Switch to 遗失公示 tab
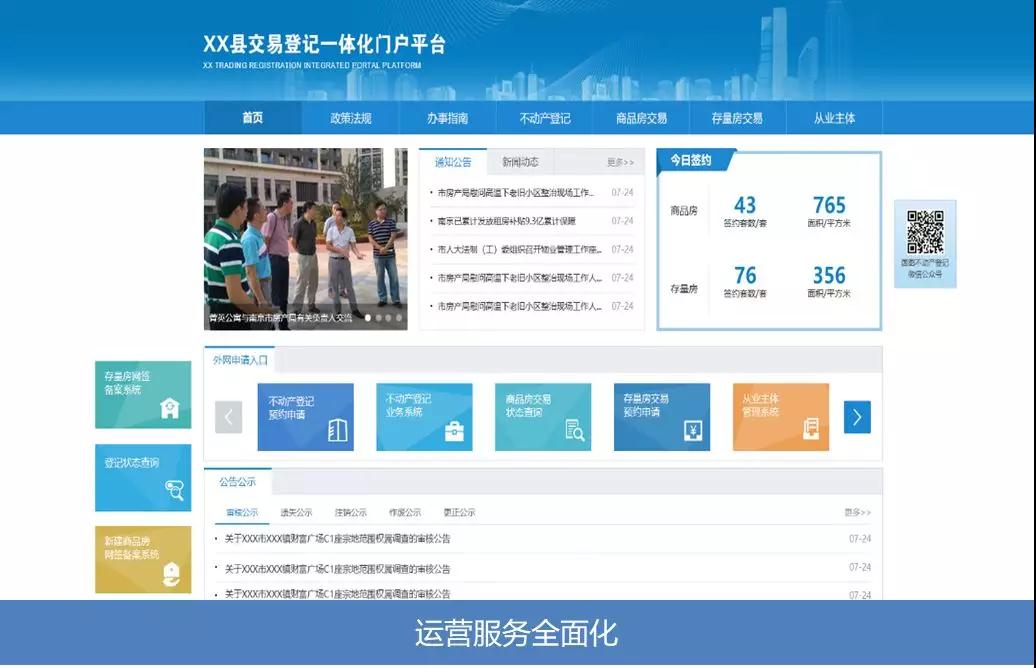The image size is (1036, 668). 296,512
